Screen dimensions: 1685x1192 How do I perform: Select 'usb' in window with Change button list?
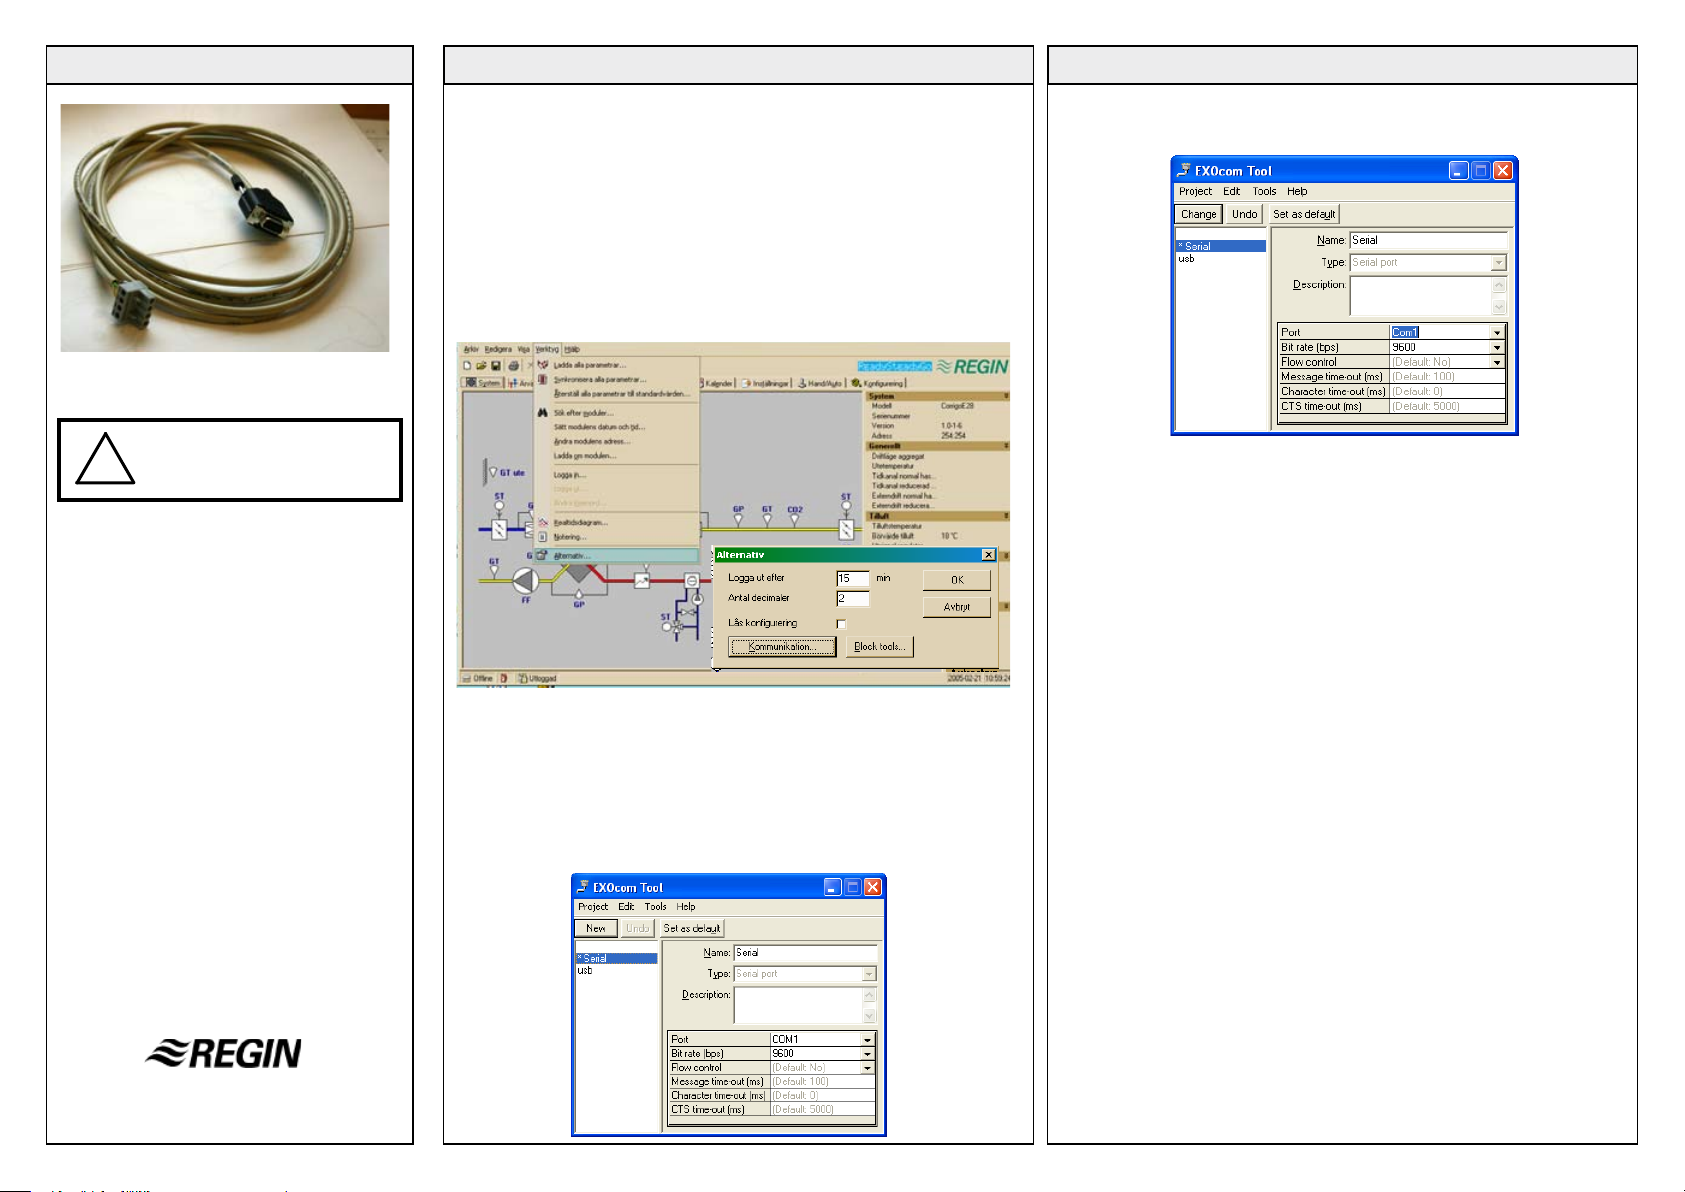click(1186, 258)
